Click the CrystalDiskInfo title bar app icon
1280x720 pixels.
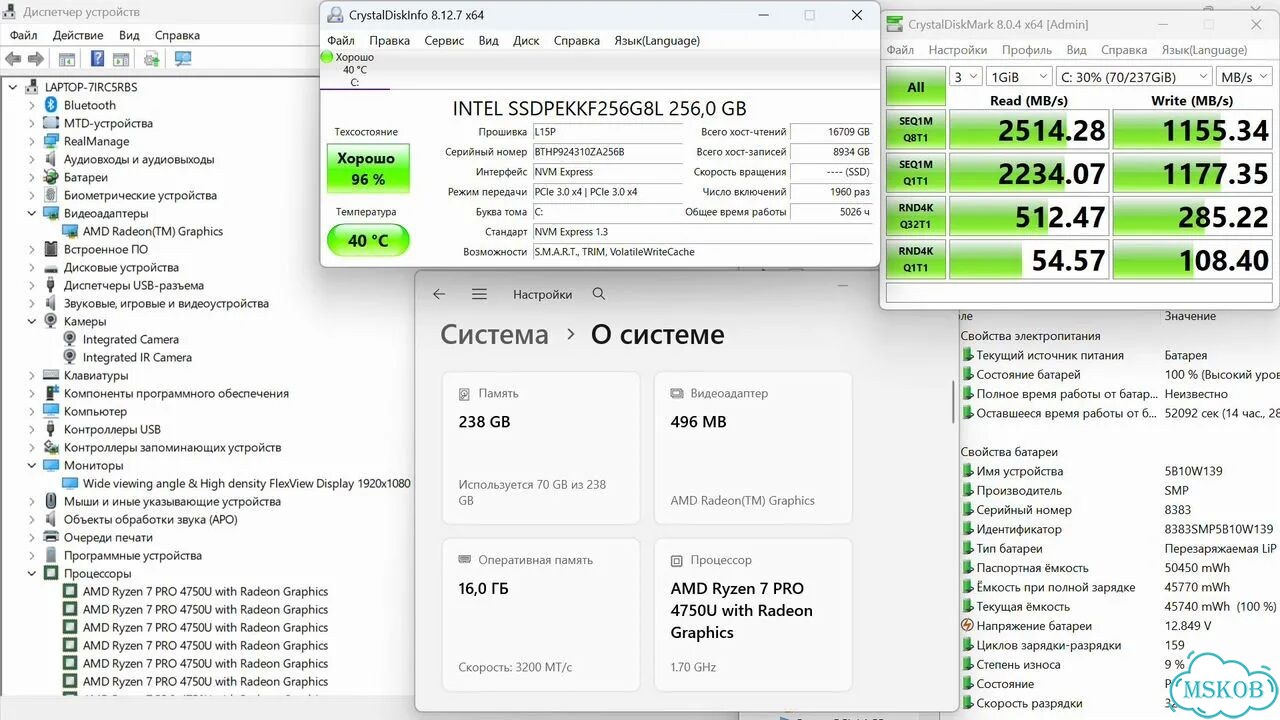pyautogui.click(x=334, y=15)
